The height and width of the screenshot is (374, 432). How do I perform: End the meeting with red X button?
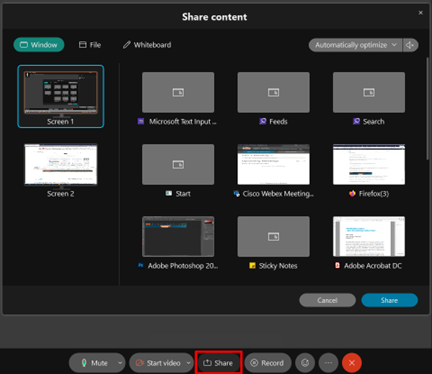click(x=352, y=363)
